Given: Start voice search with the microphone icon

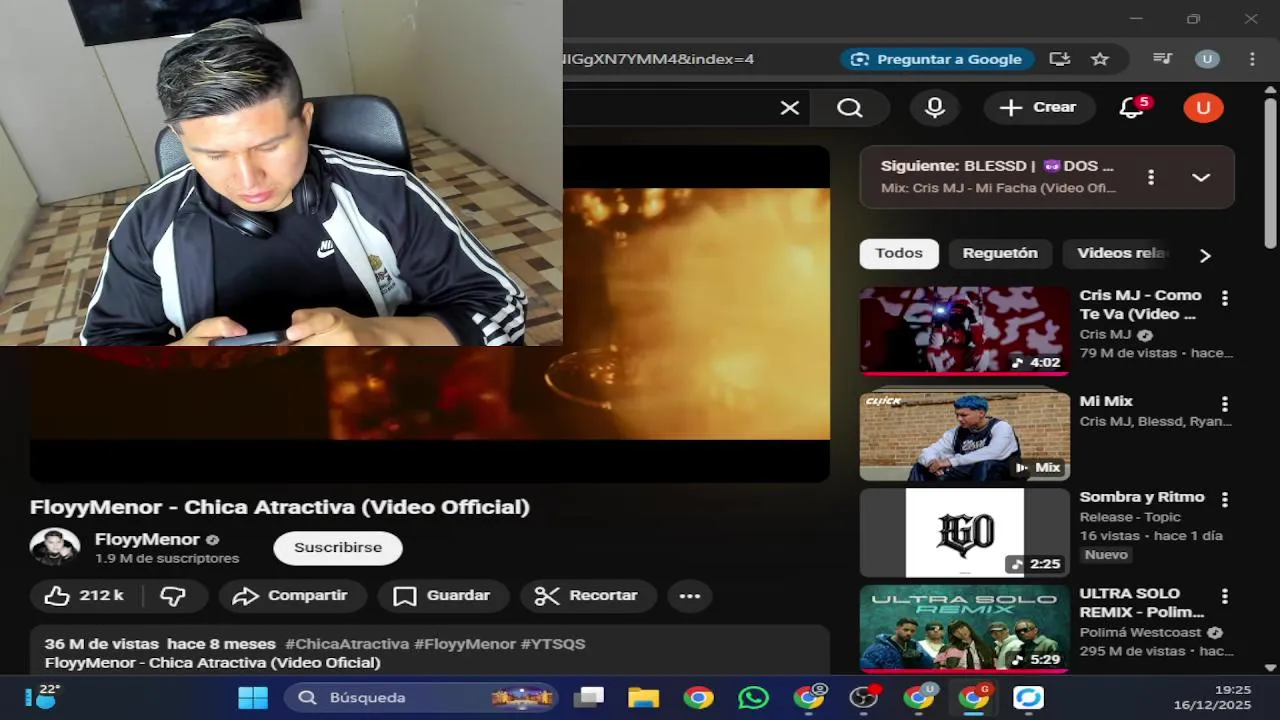Looking at the screenshot, I should click(x=935, y=108).
